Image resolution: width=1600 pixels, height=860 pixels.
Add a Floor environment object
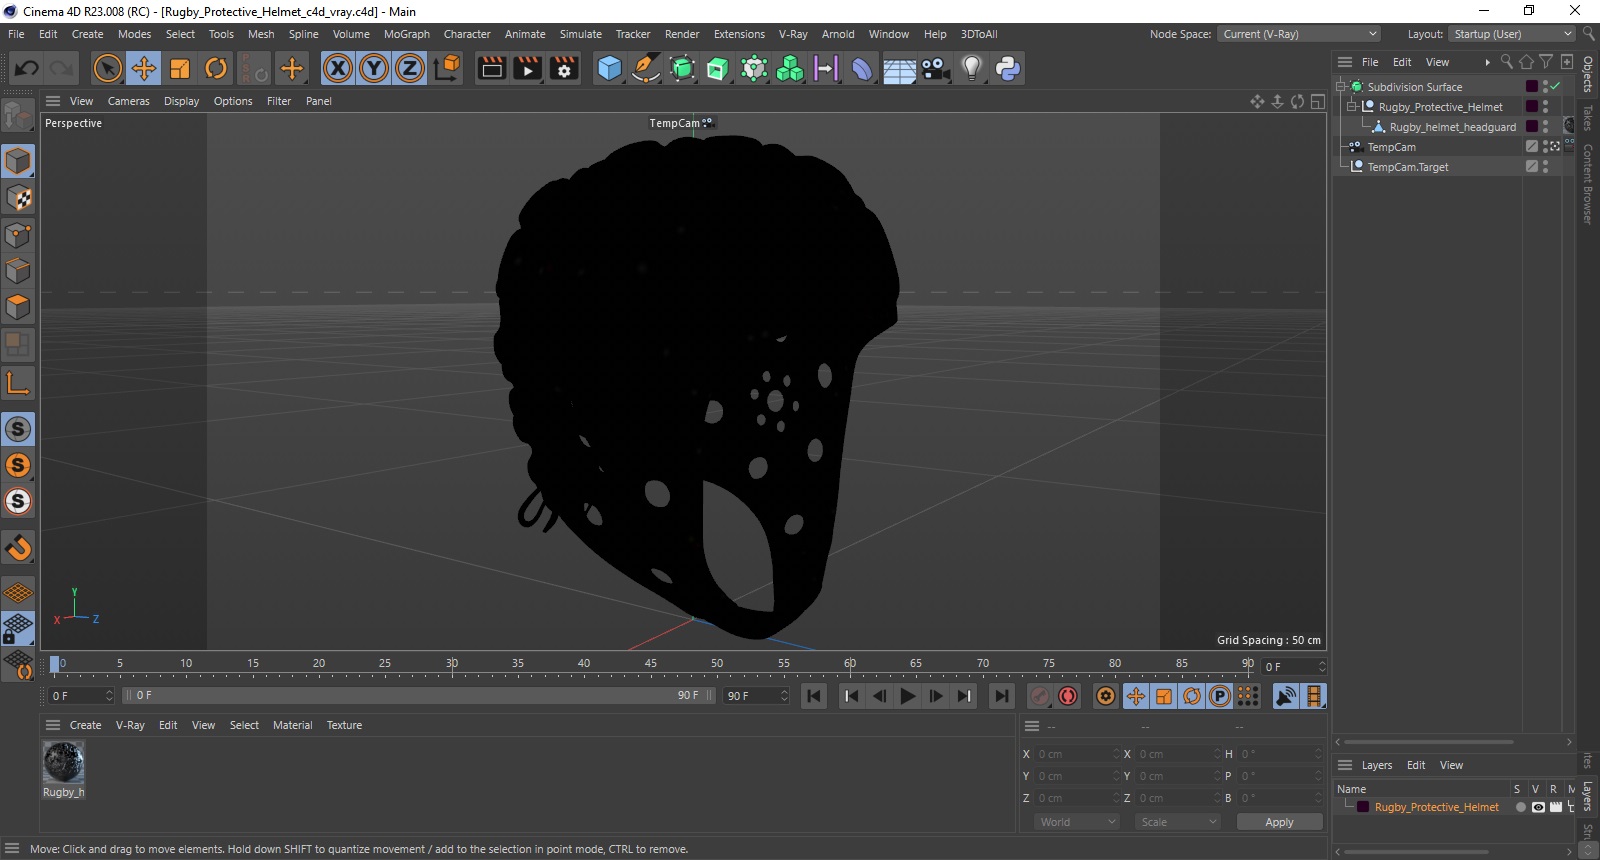(x=899, y=68)
